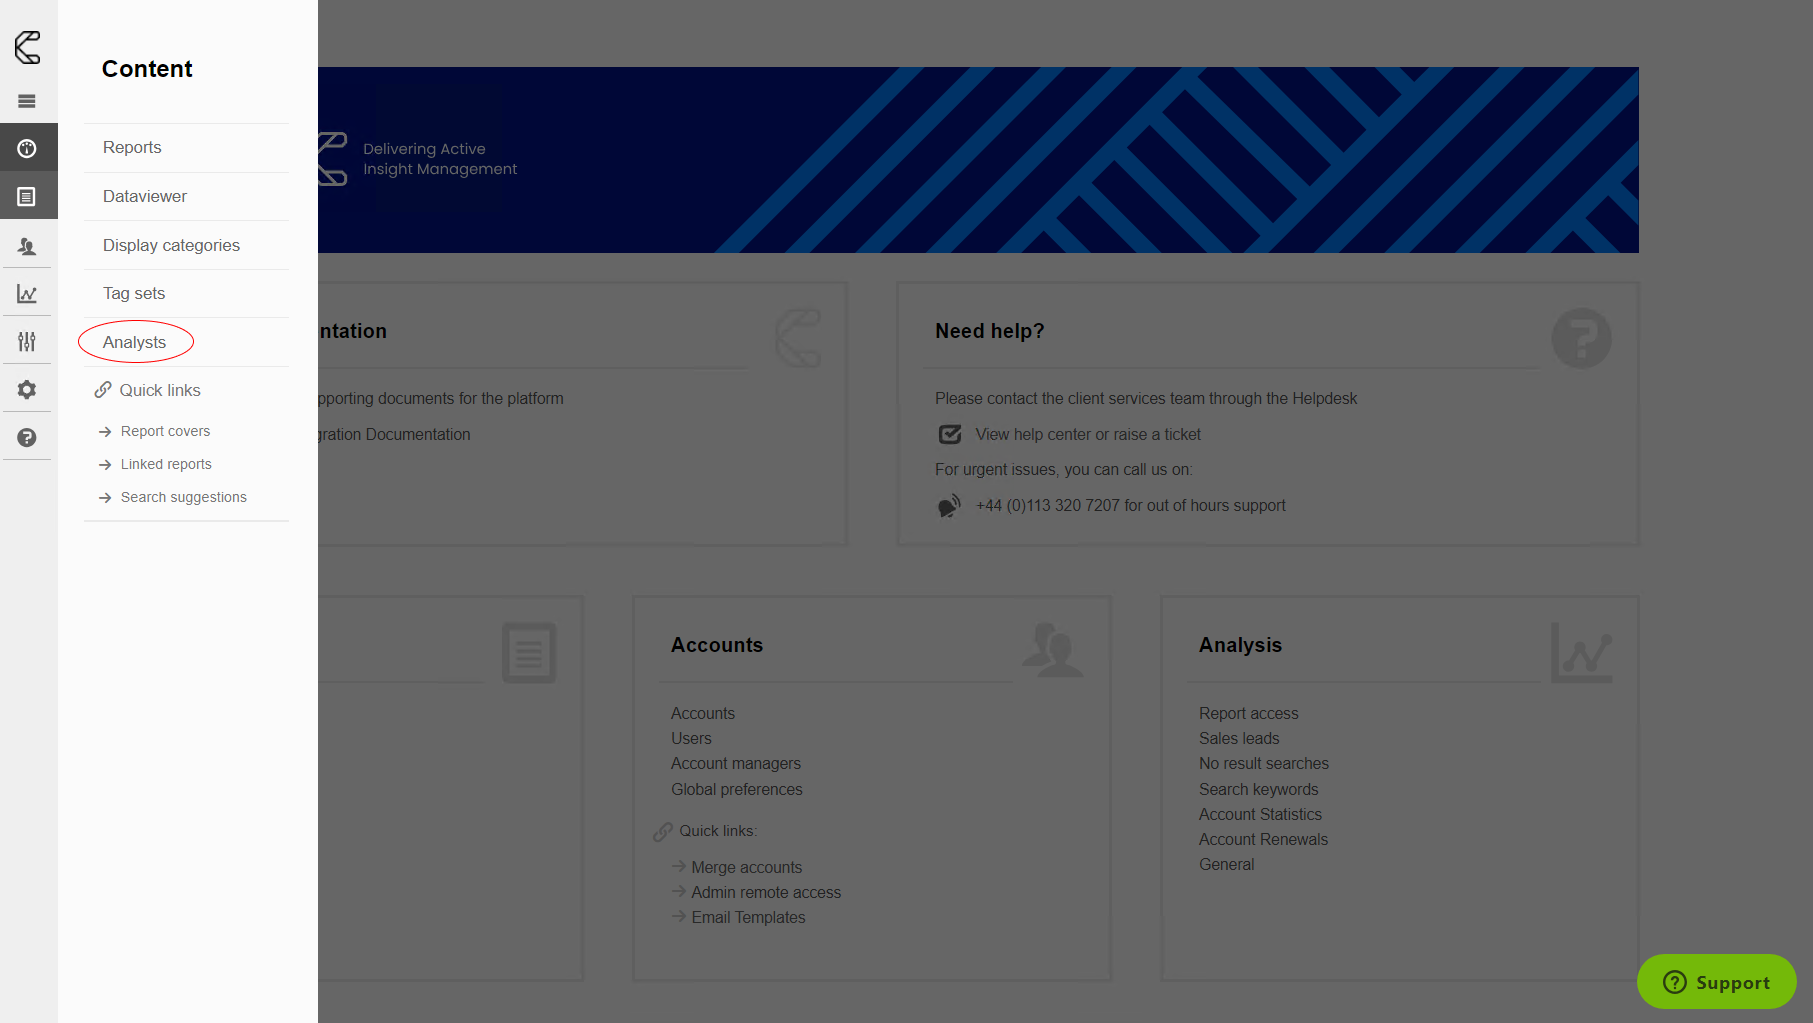This screenshot has width=1813, height=1023.
Task: Choose Tag sets in Content menu
Action: [x=134, y=294]
